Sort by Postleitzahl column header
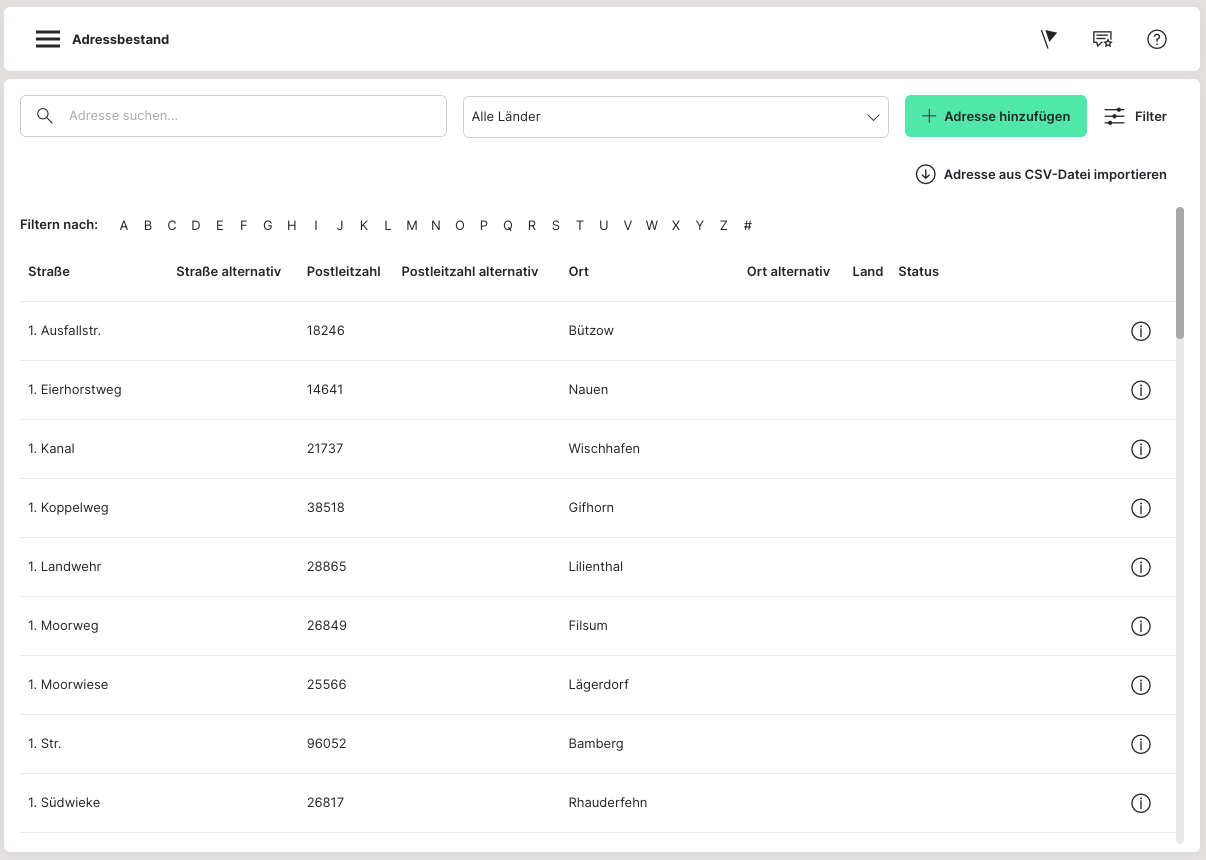1206x860 pixels. click(x=343, y=272)
